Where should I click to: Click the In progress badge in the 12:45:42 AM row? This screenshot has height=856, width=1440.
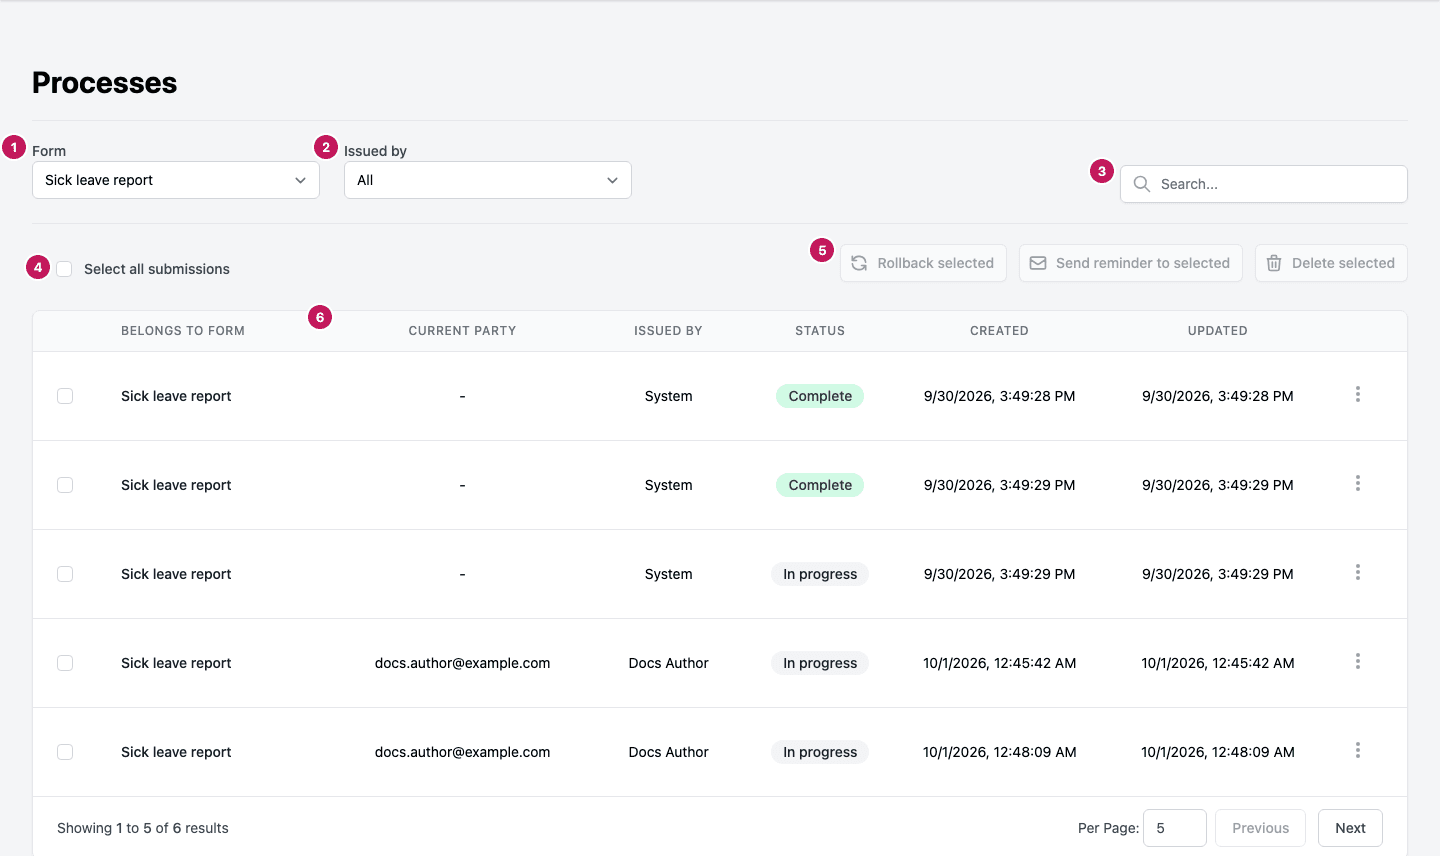coord(820,663)
